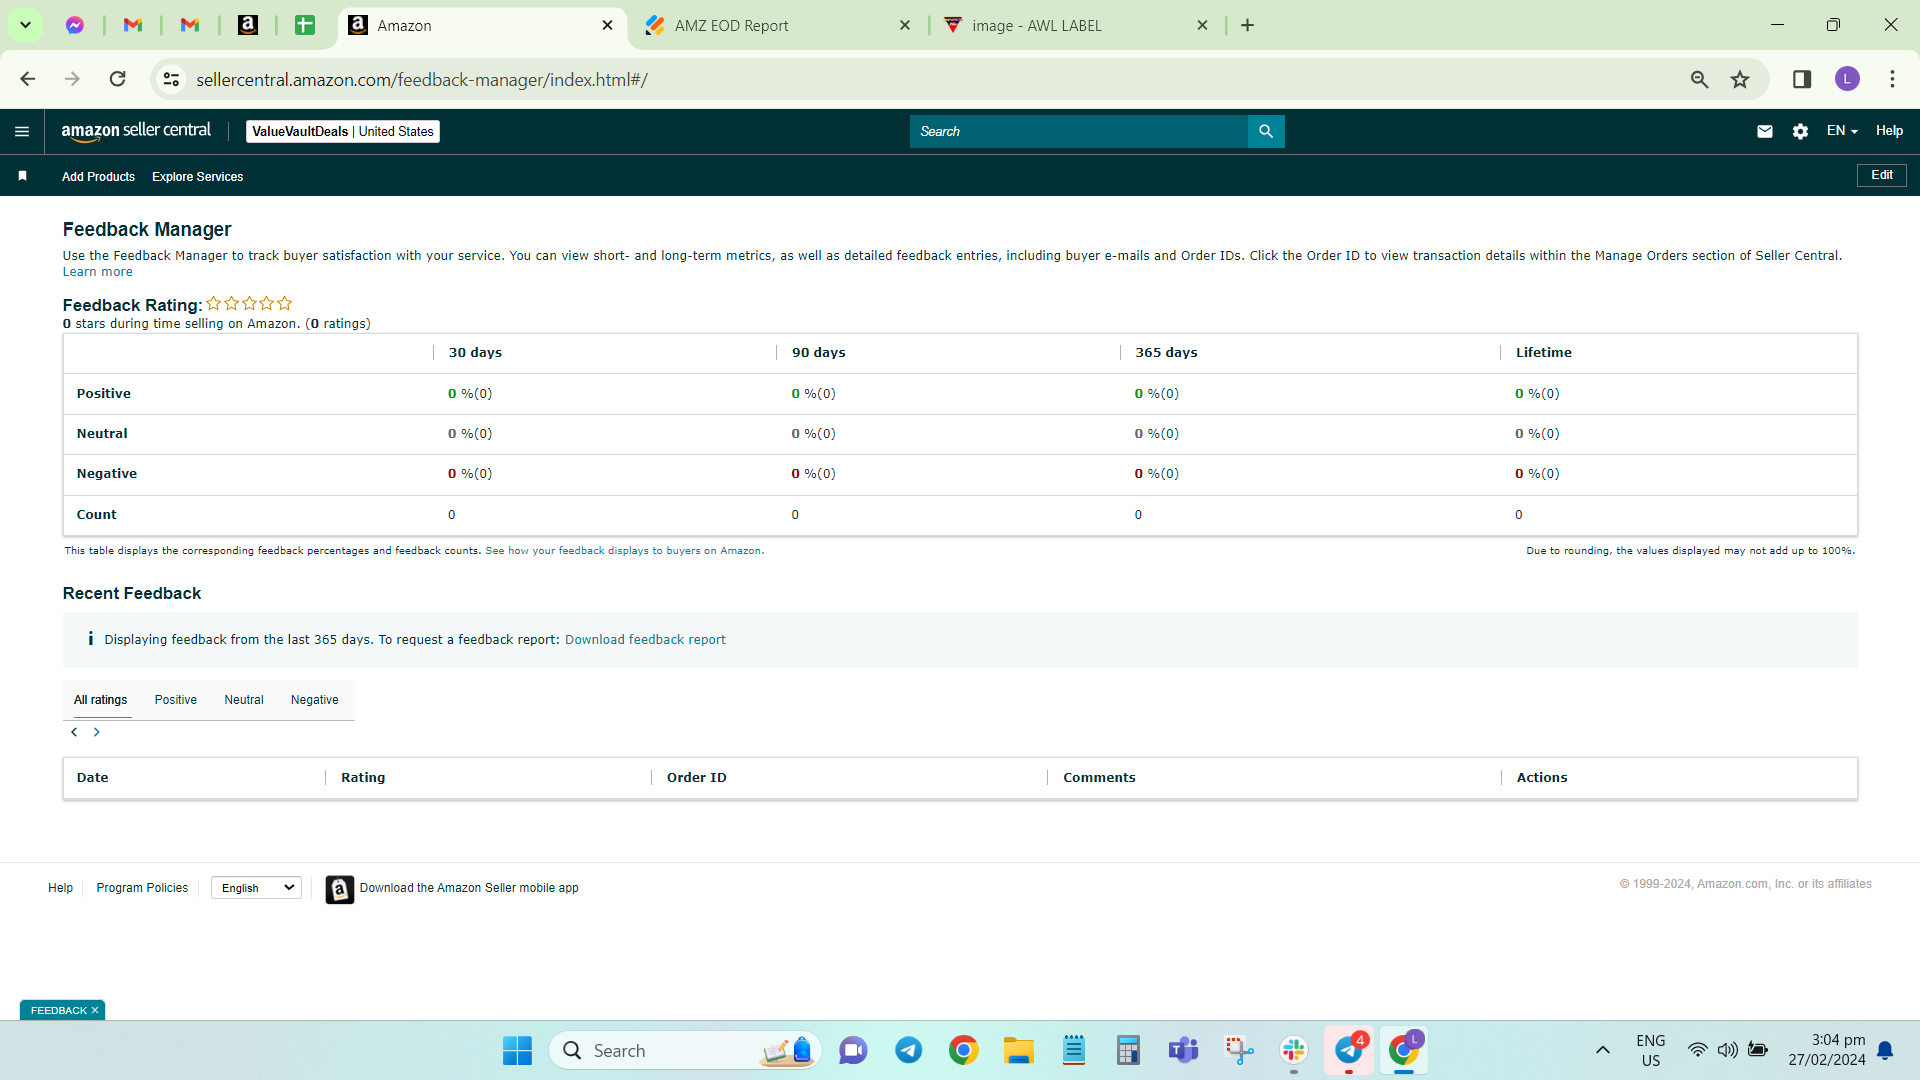Dismiss the FEEDBACK tab with its X
Image resolution: width=1920 pixels, height=1080 pixels.
pos(95,1010)
